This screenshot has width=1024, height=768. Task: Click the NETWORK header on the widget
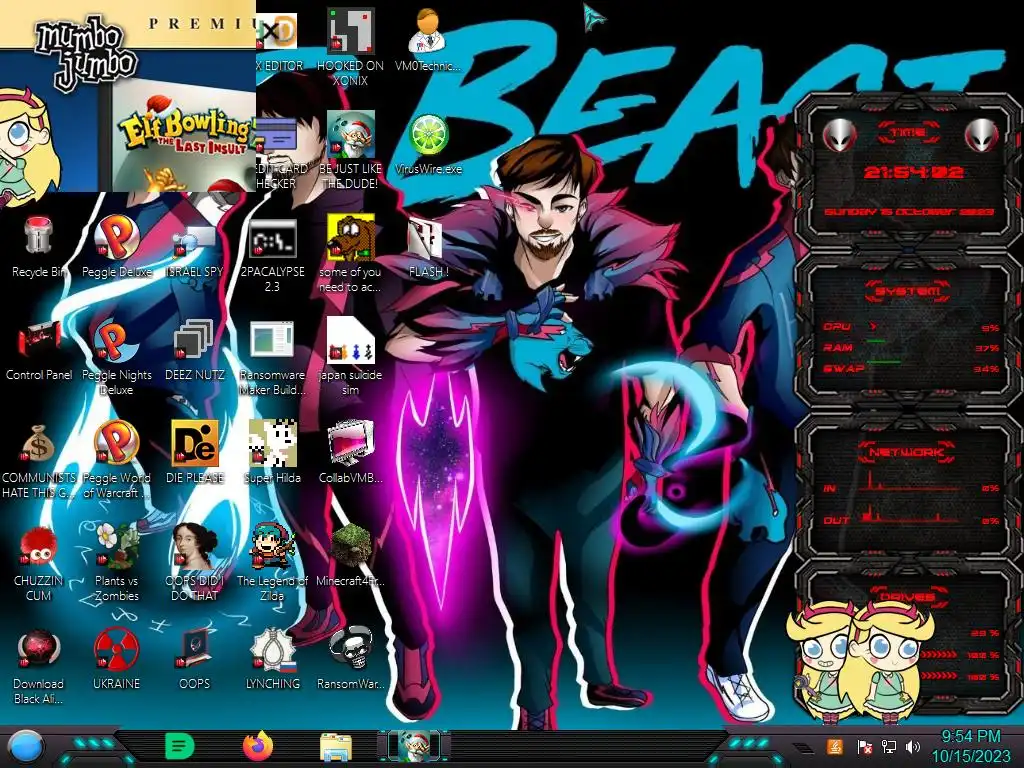coord(906,452)
